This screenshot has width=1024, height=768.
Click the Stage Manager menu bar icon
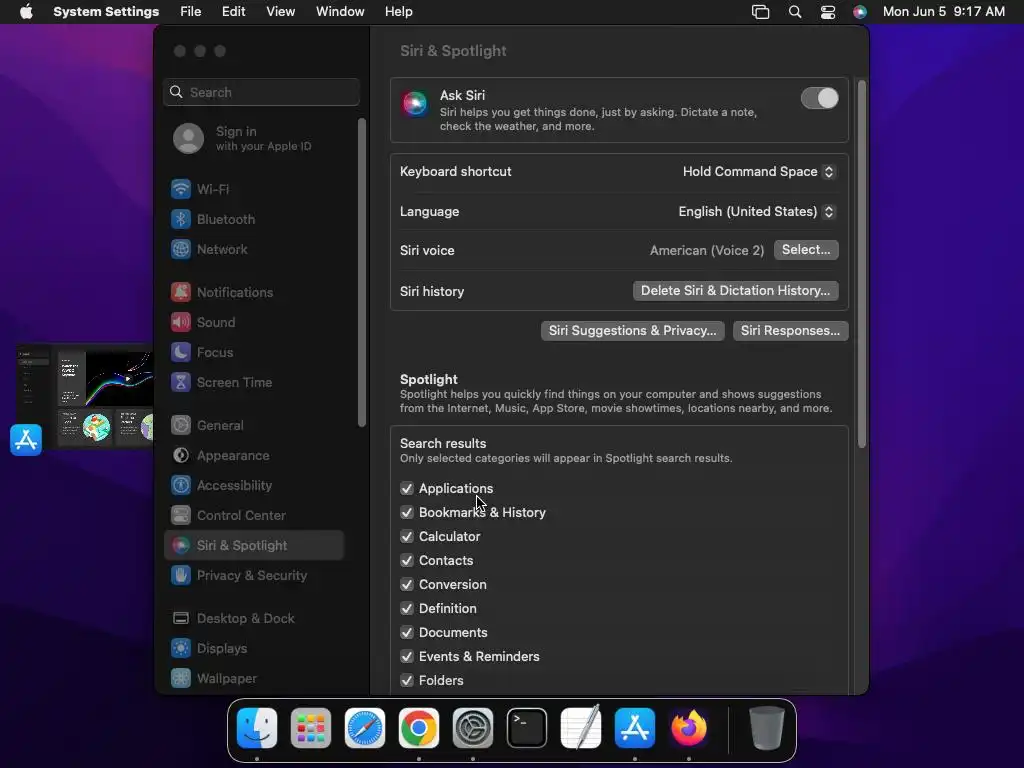[761, 12]
